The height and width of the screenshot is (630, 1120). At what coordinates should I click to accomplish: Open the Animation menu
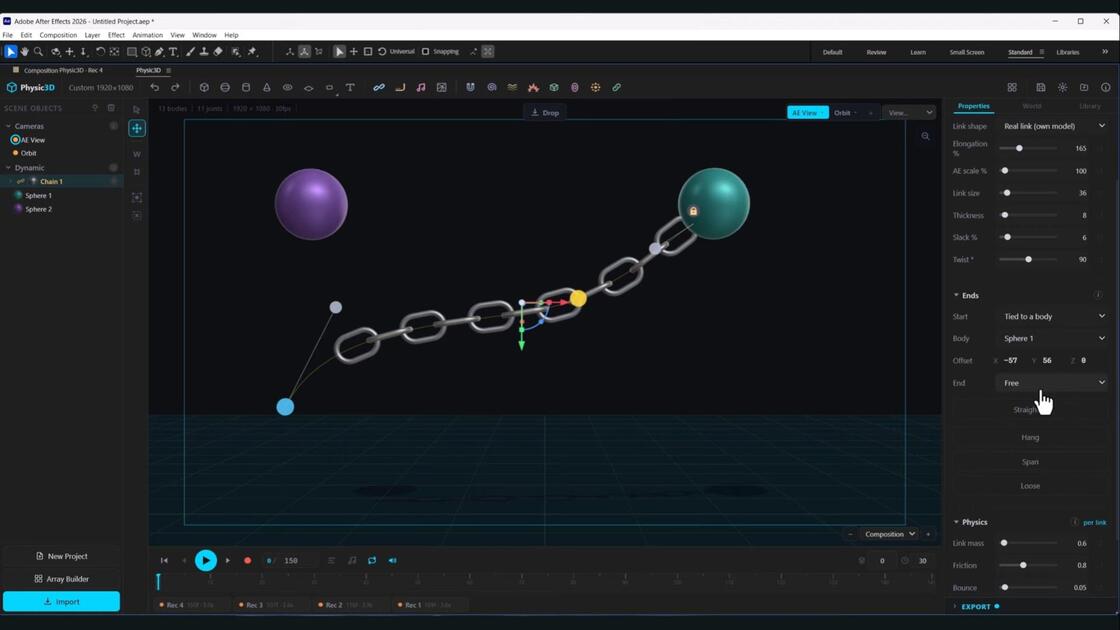click(x=147, y=35)
